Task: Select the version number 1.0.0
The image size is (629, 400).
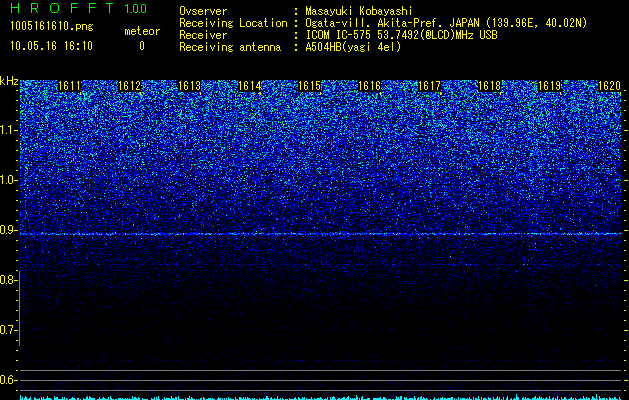Action: pyautogui.click(x=135, y=9)
